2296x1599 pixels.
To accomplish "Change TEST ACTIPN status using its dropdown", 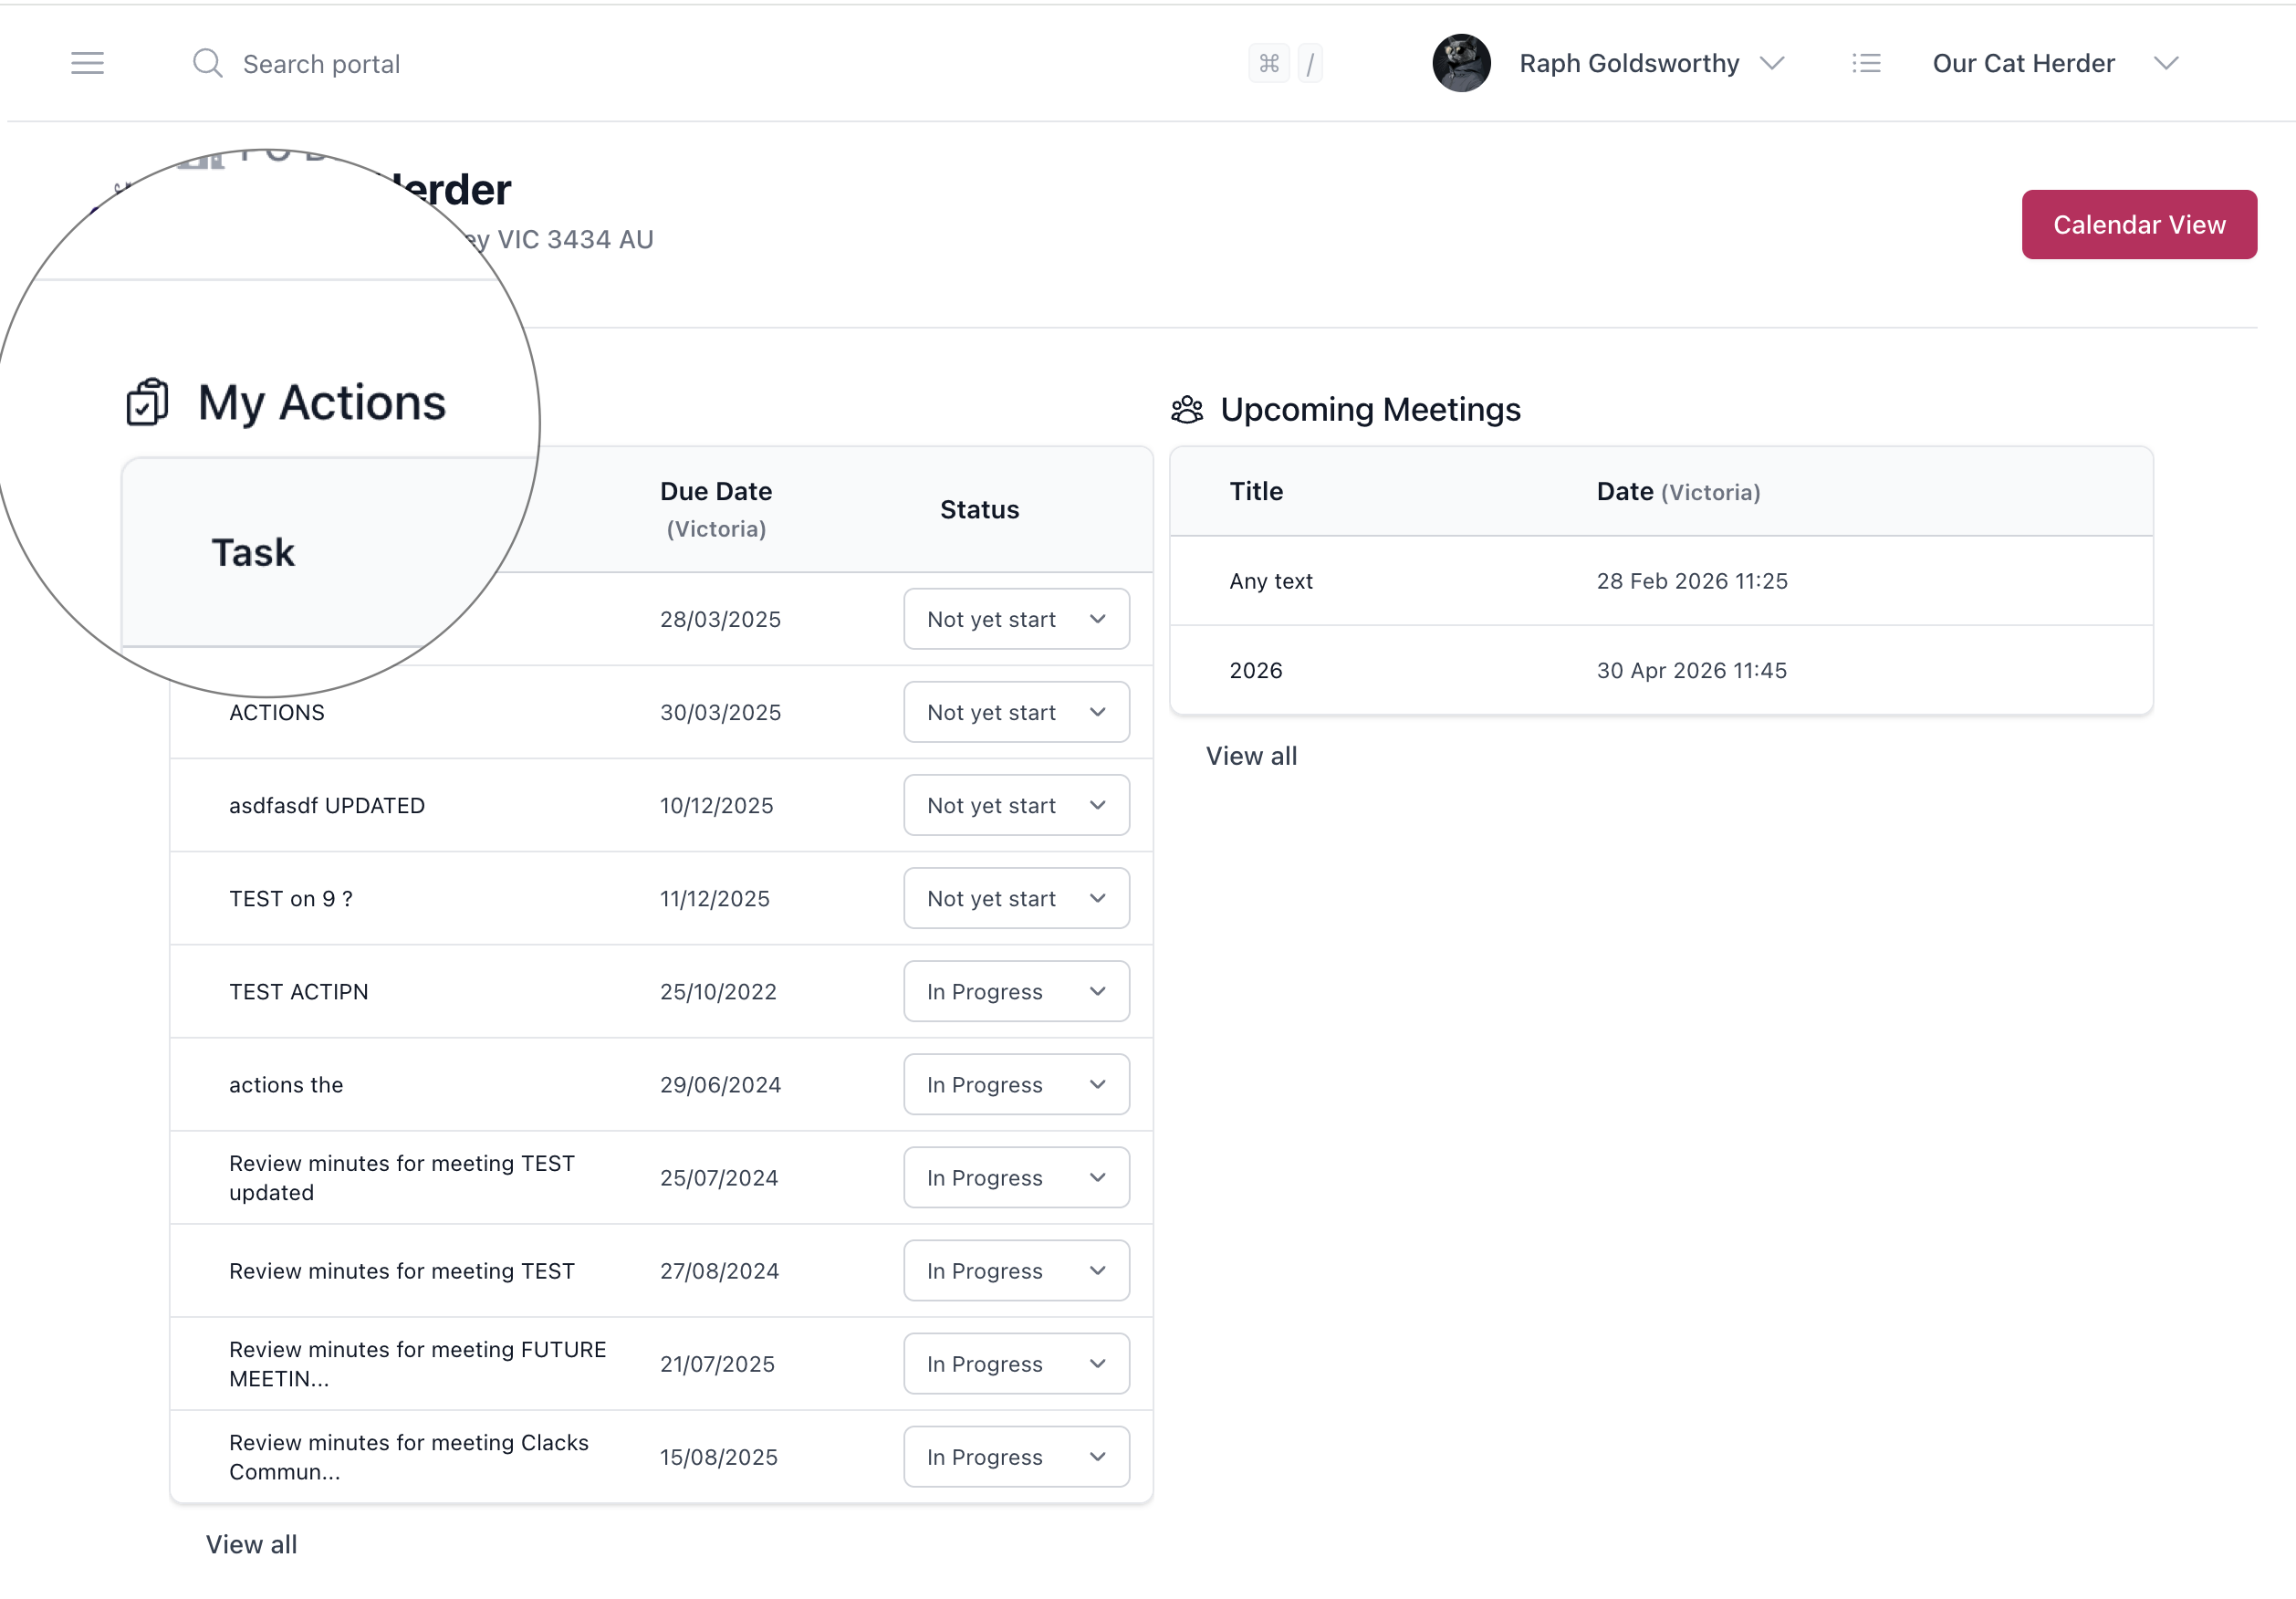I will click(1015, 991).
